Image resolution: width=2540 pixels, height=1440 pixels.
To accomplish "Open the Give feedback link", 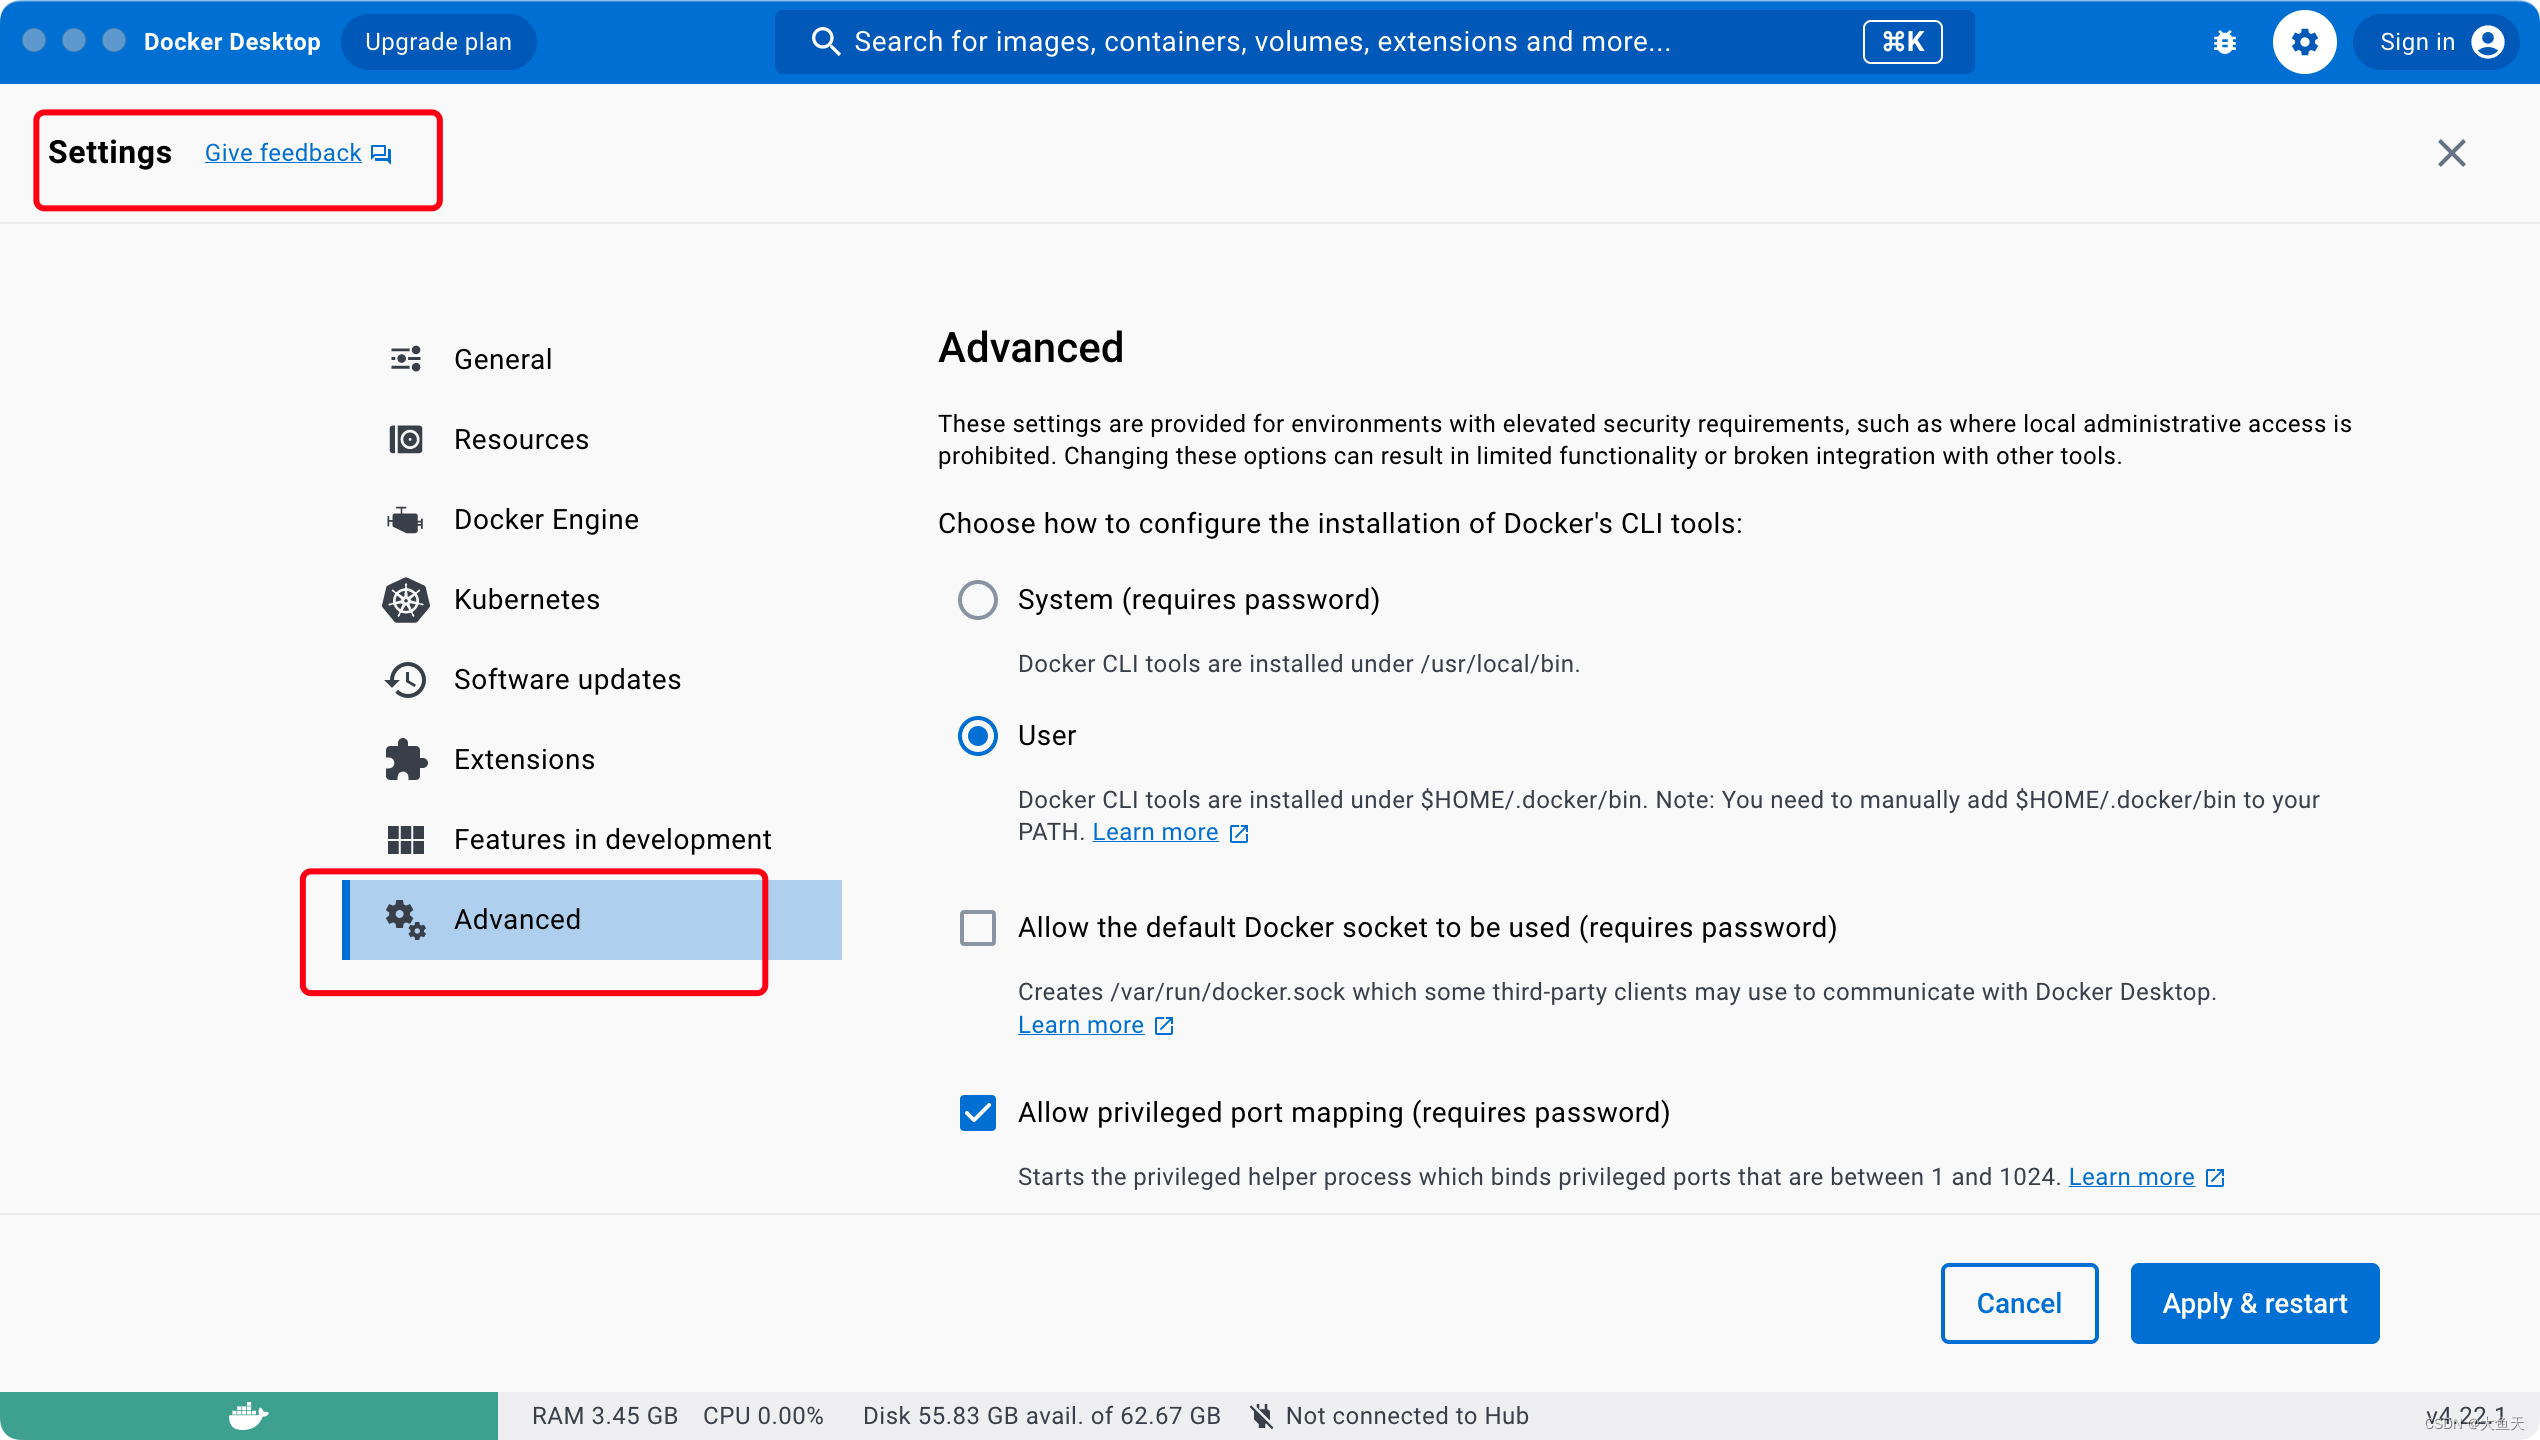I will click(x=283, y=152).
